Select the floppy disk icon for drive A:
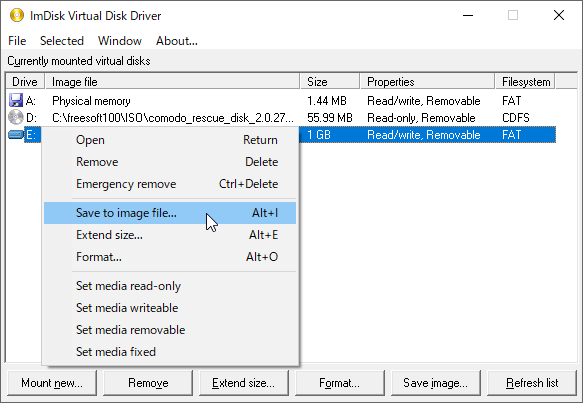This screenshot has width=583, height=403. [16, 101]
